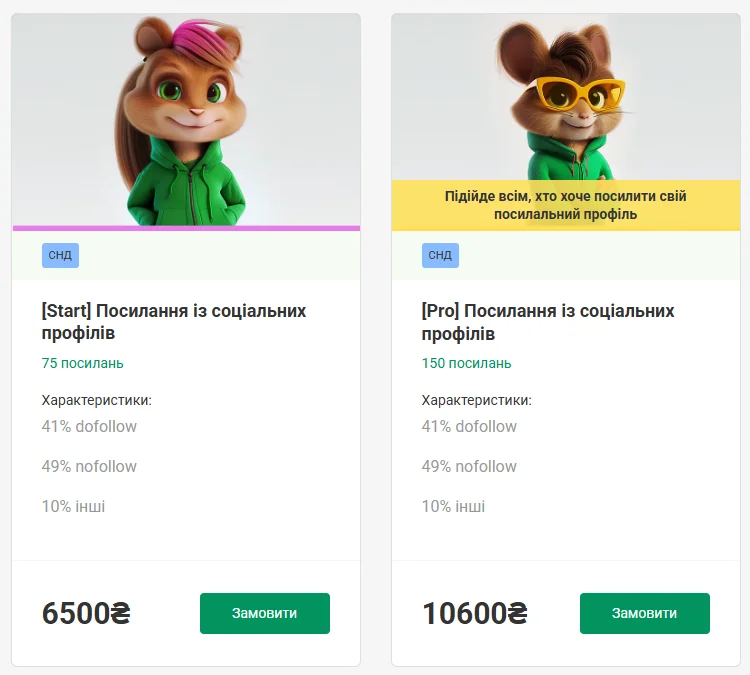Click Характеристики label in the Pro card
750x675 pixels.
click(477, 400)
